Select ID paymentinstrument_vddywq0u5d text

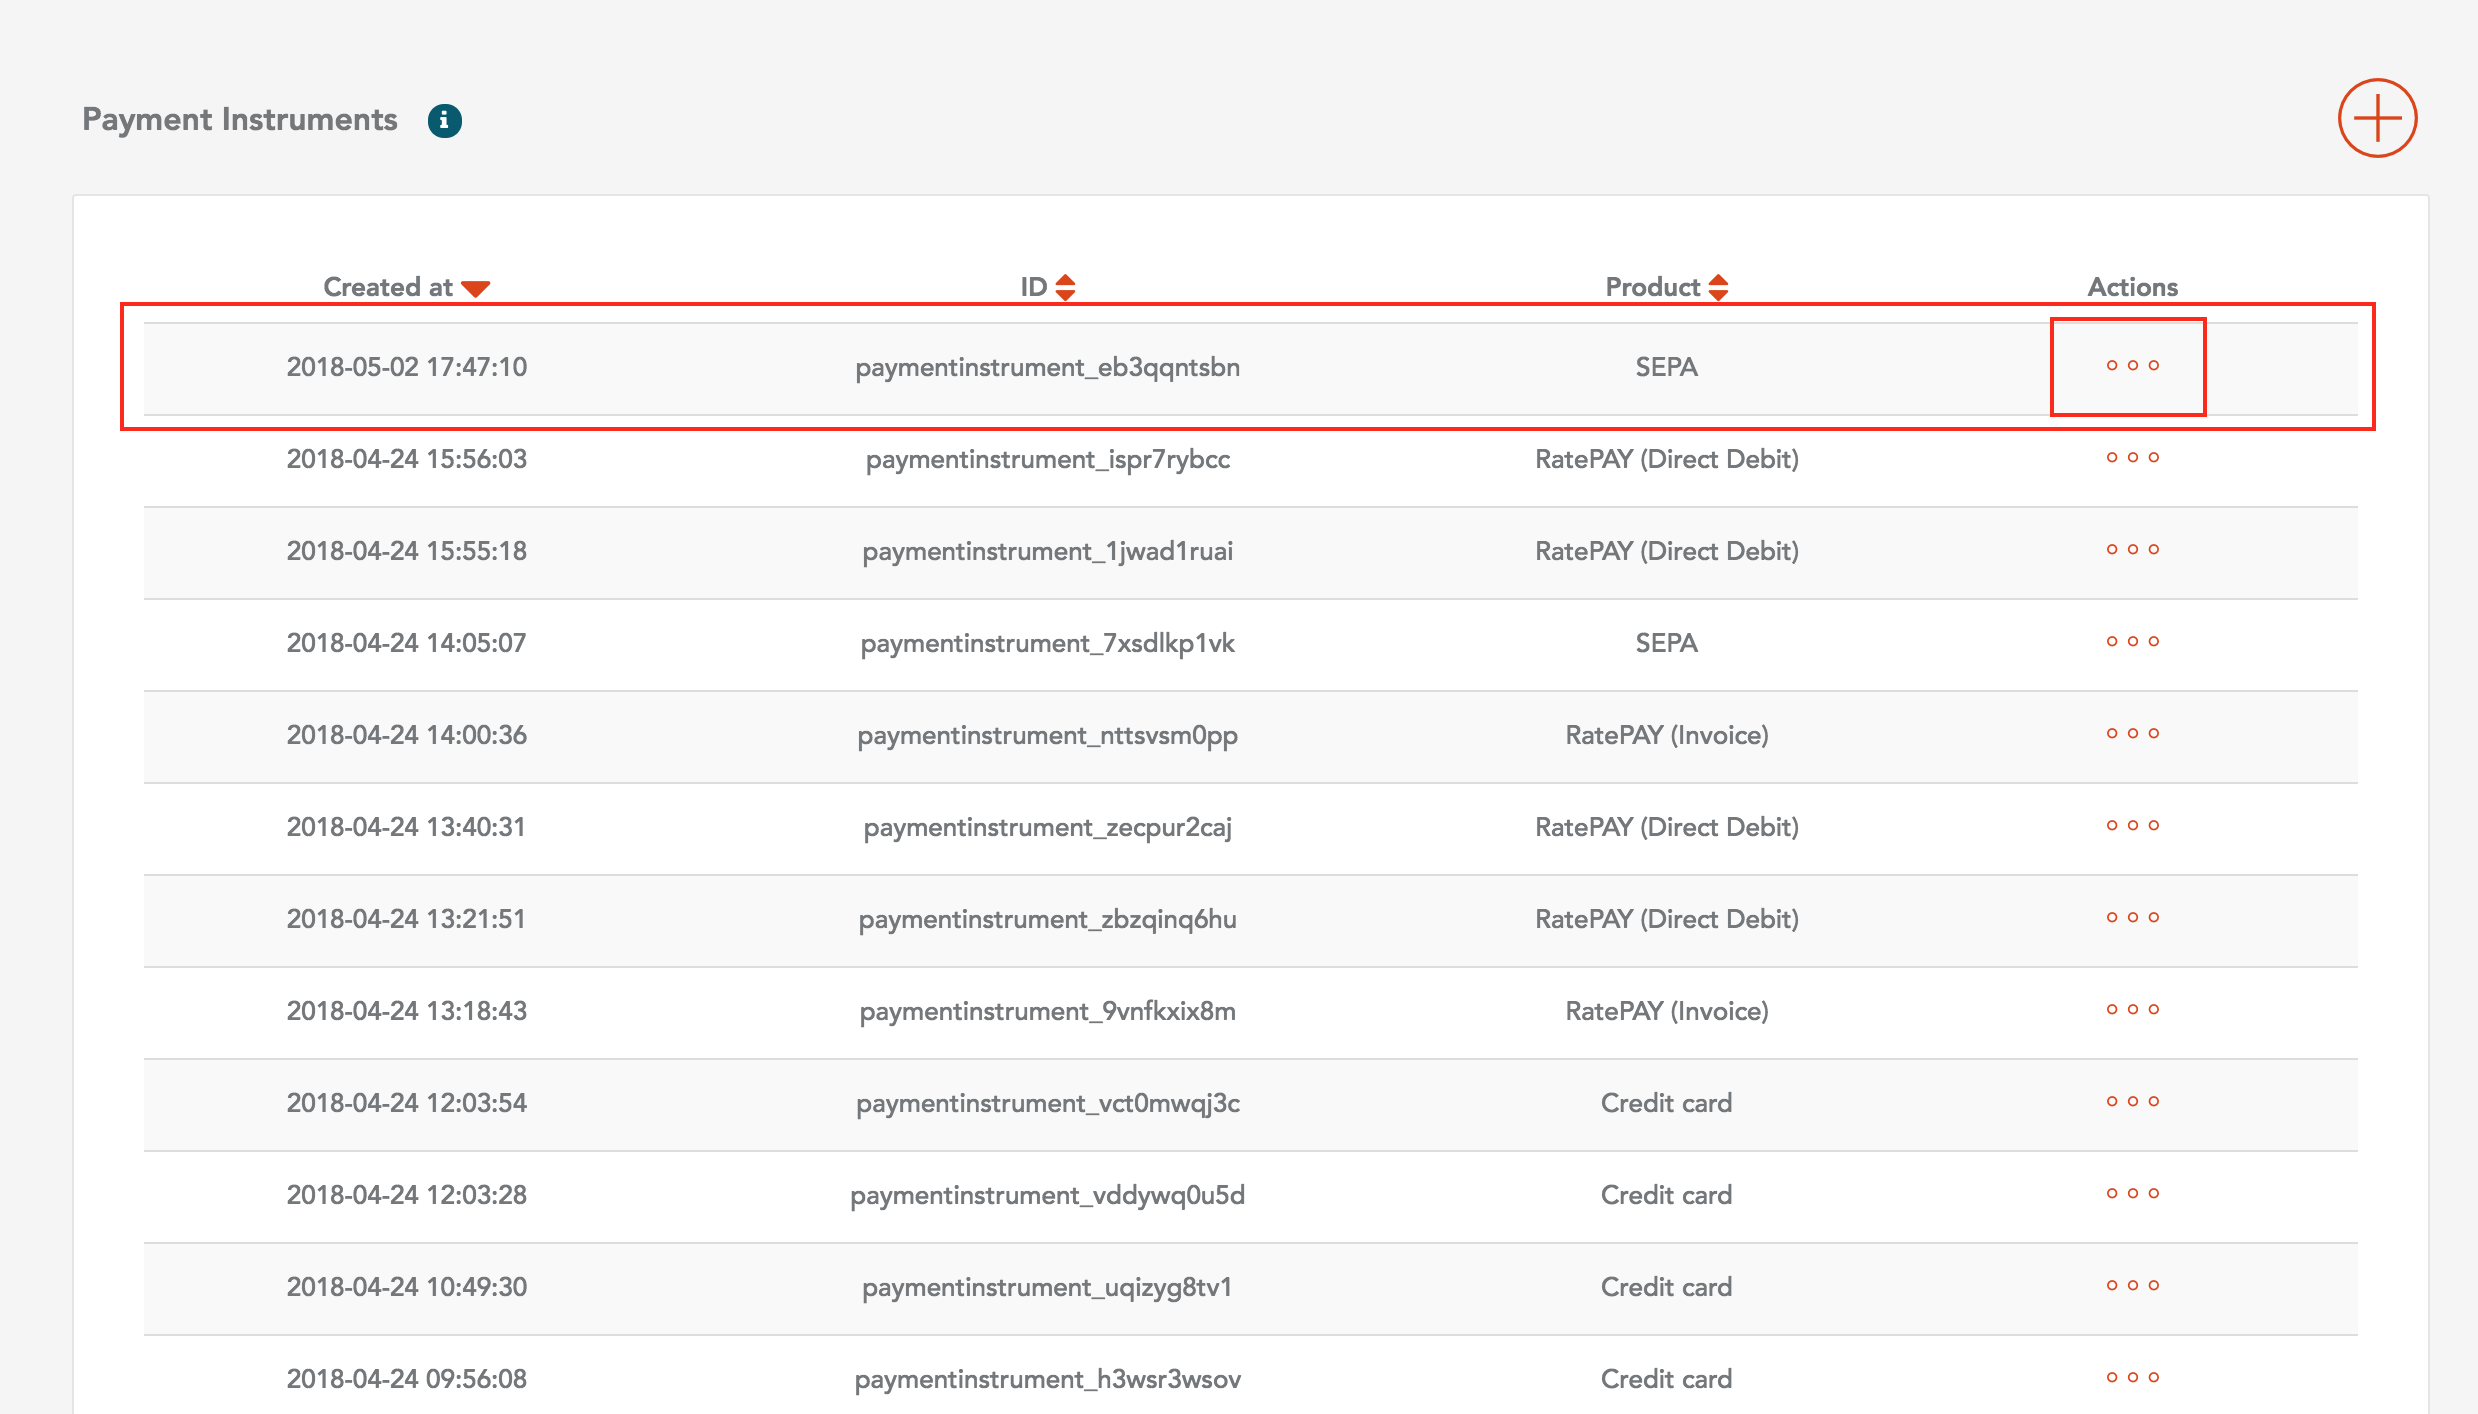[x=1047, y=1195]
